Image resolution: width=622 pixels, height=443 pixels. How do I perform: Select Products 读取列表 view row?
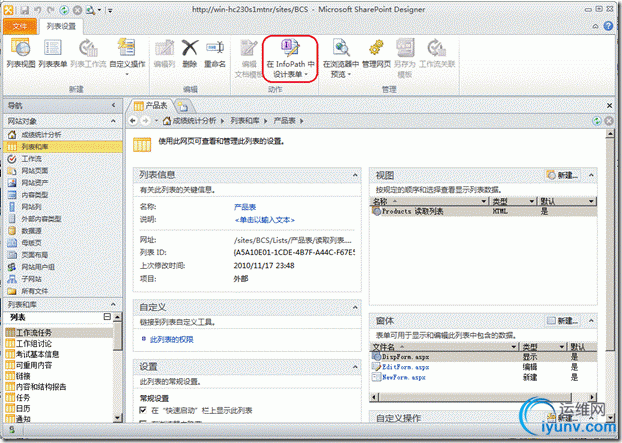tap(483, 211)
